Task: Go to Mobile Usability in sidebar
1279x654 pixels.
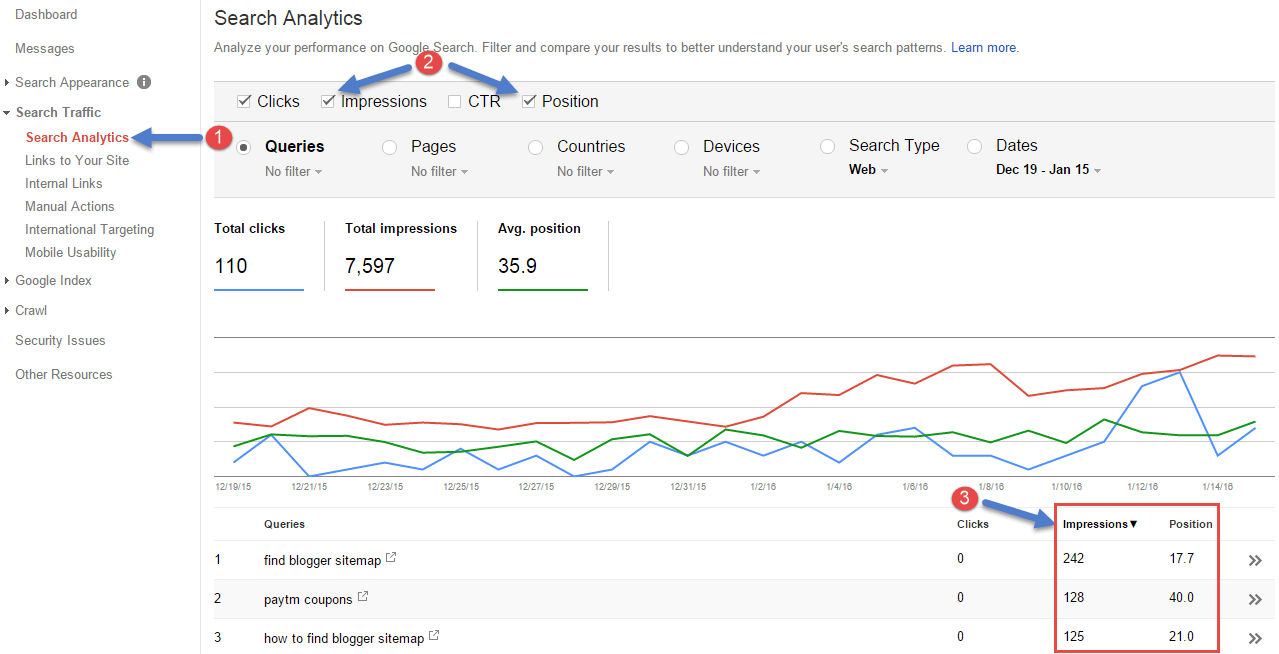Action: 70,252
